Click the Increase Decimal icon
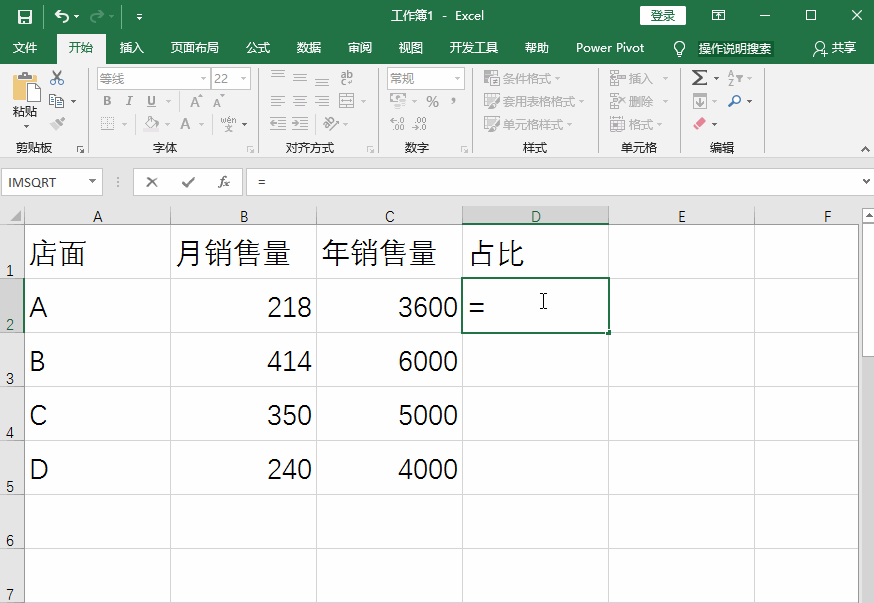 (x=397, y=124)
